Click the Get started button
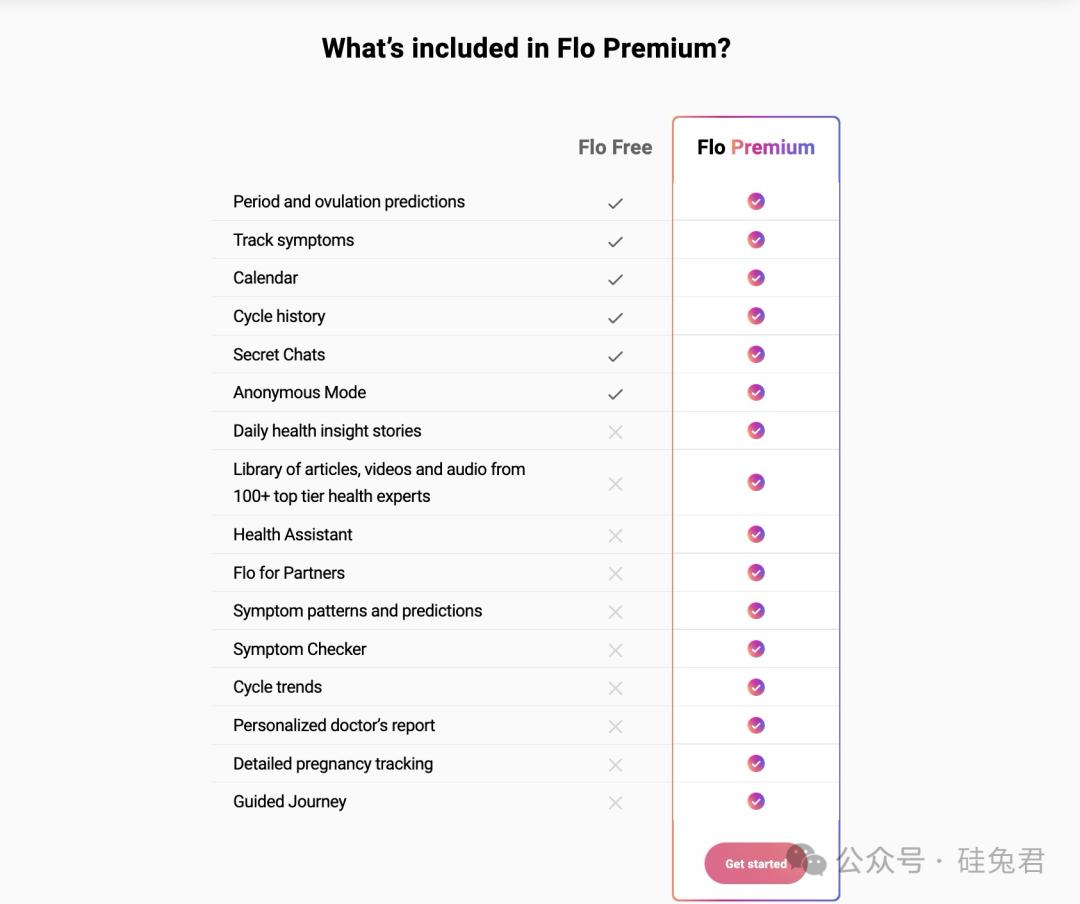 [x=755, y=863]
